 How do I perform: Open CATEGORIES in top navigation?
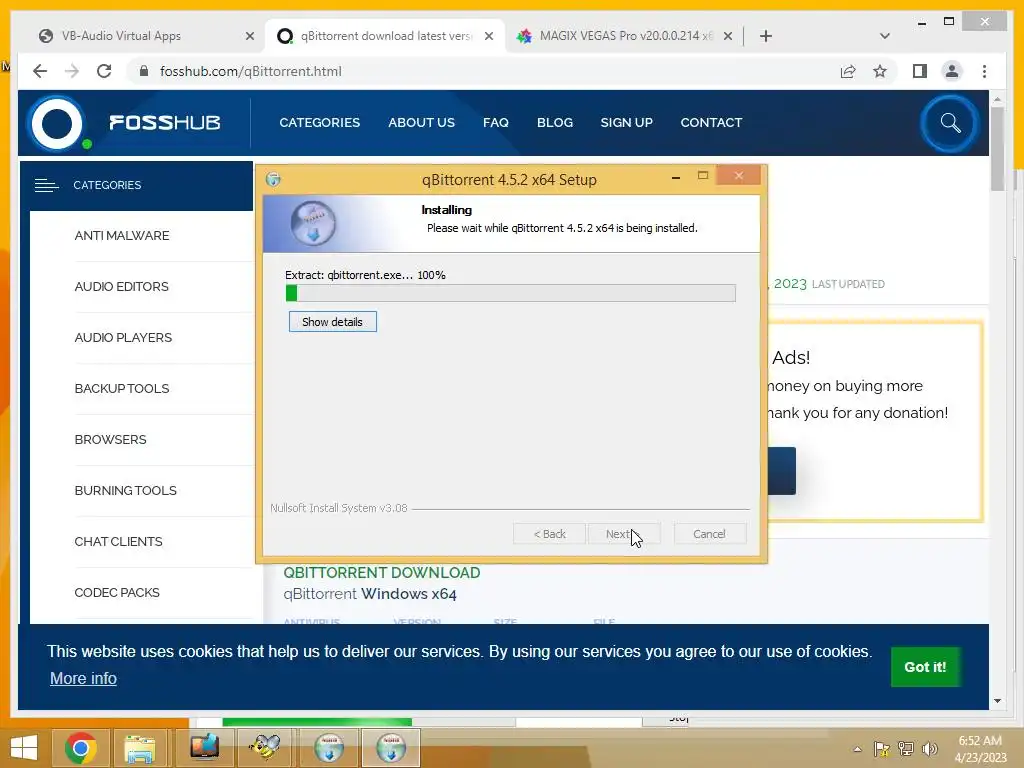319,123
